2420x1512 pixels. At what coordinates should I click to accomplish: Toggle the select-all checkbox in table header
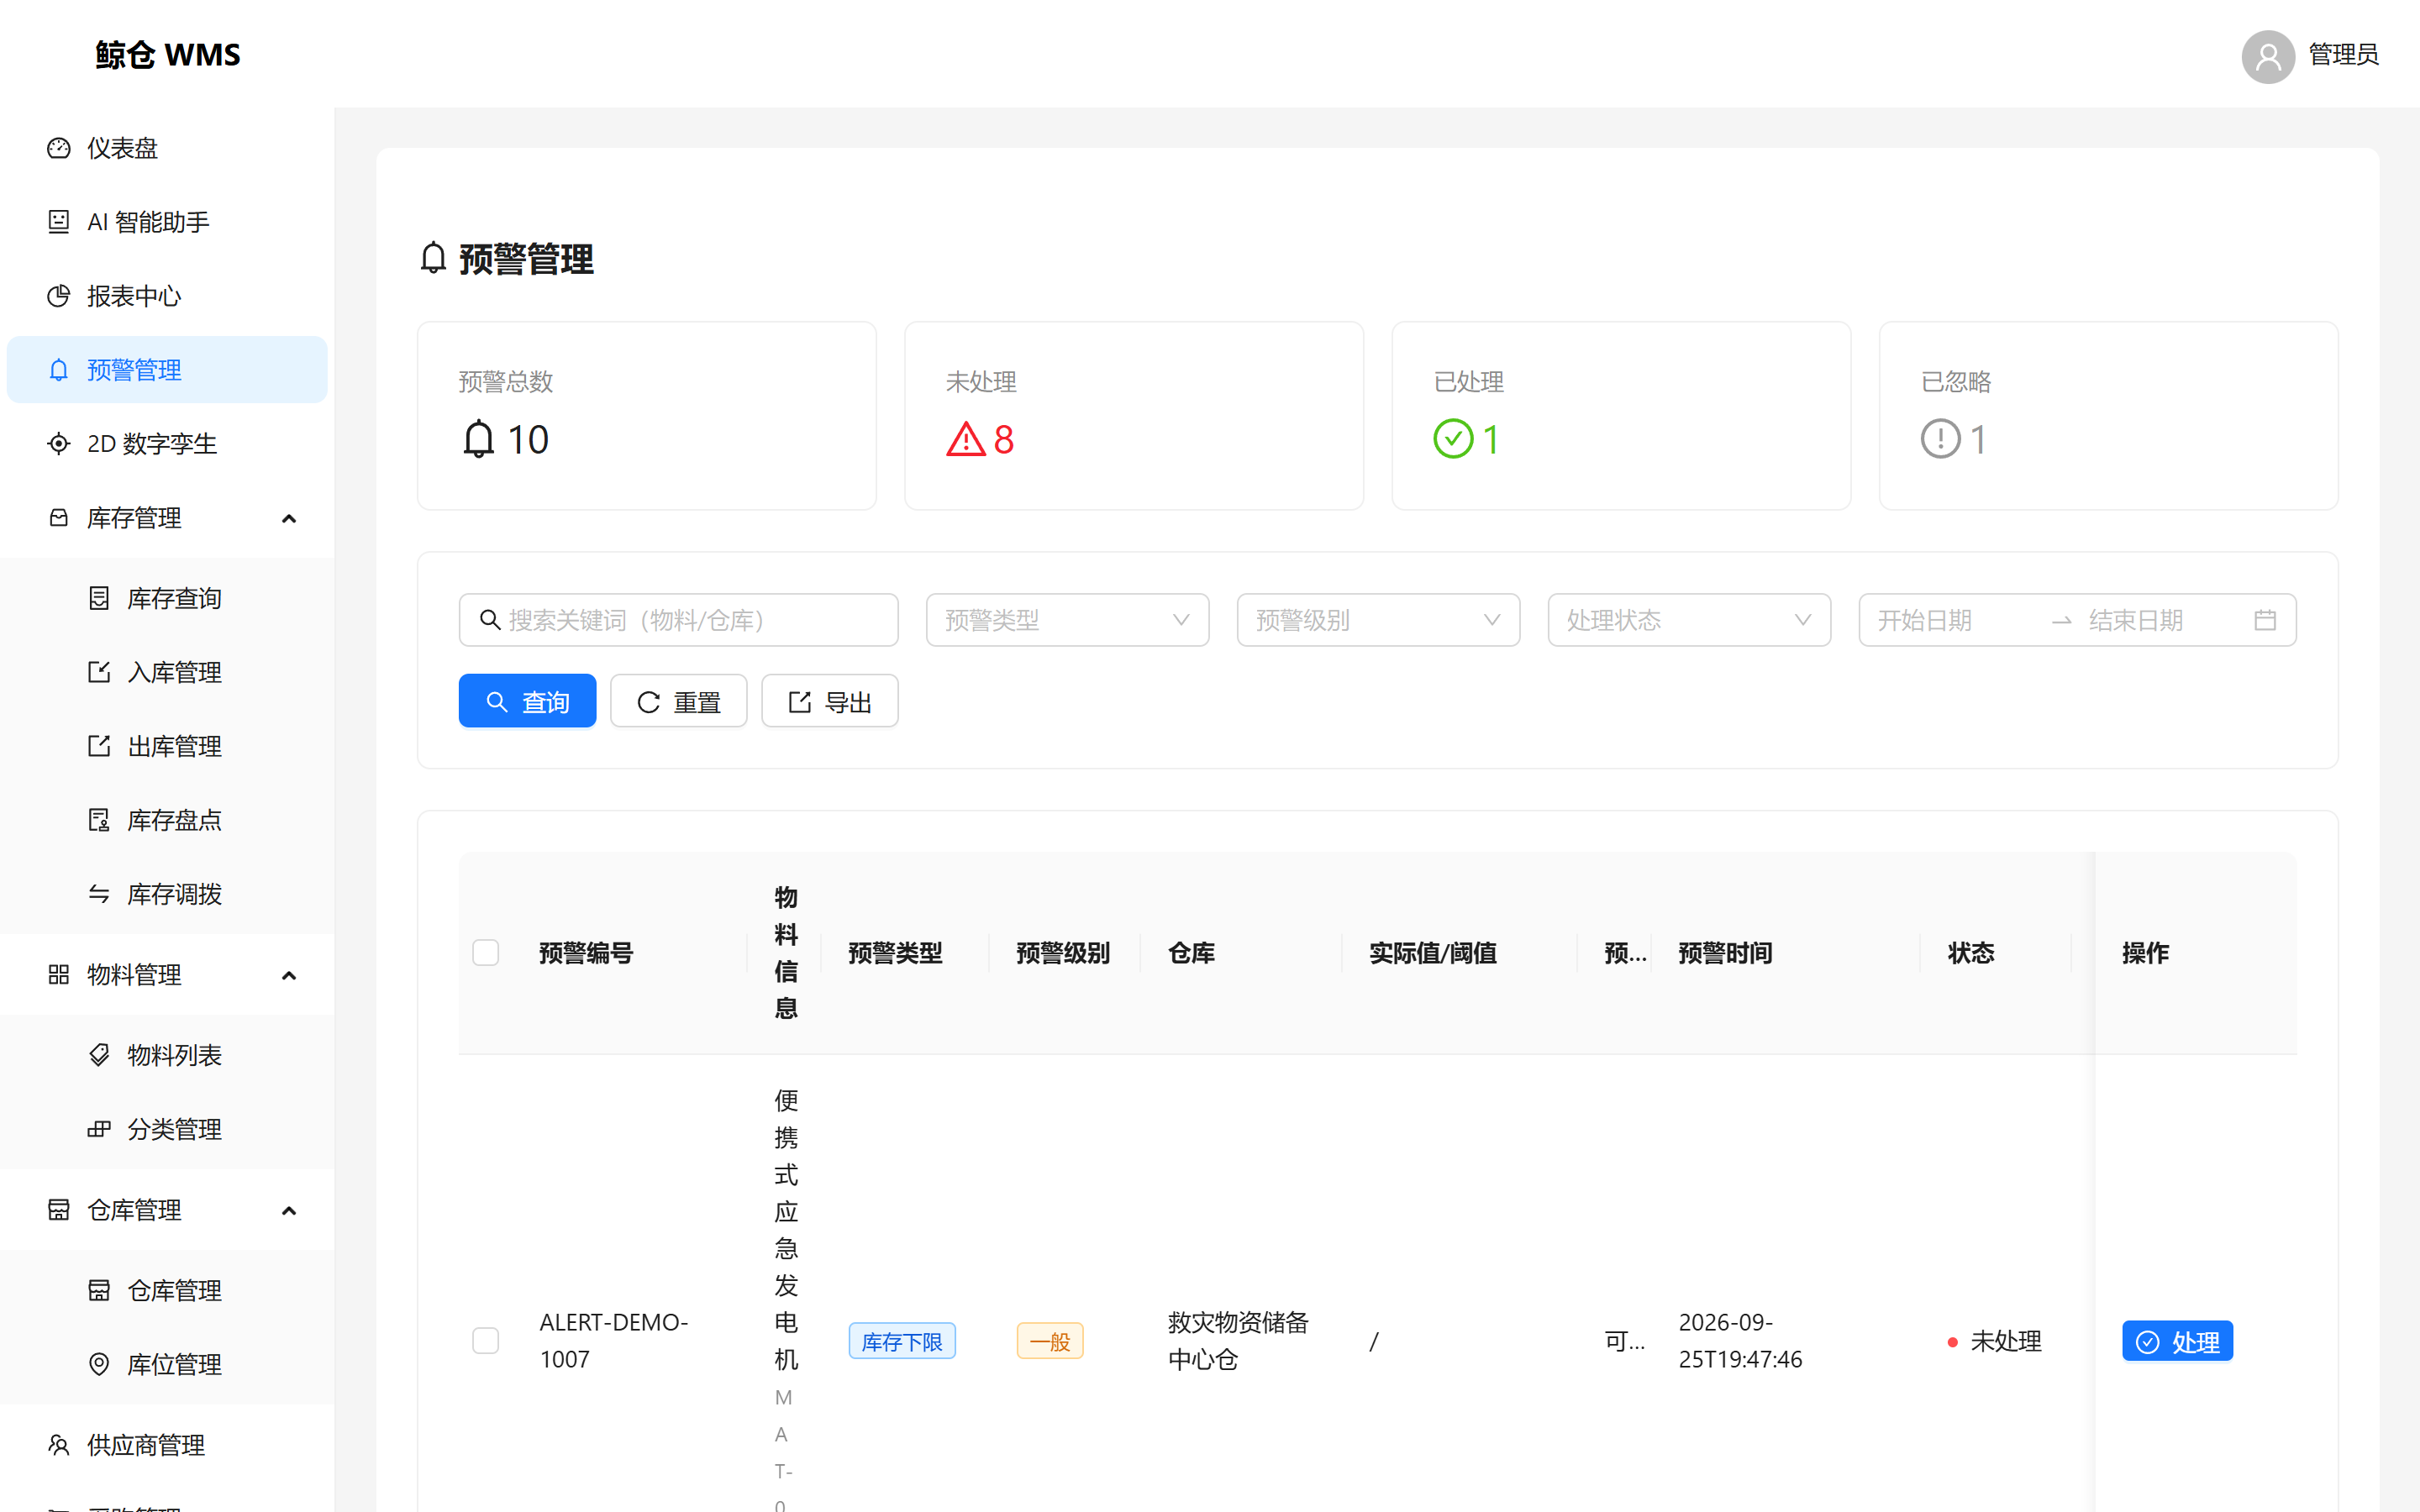click(486, 953)
